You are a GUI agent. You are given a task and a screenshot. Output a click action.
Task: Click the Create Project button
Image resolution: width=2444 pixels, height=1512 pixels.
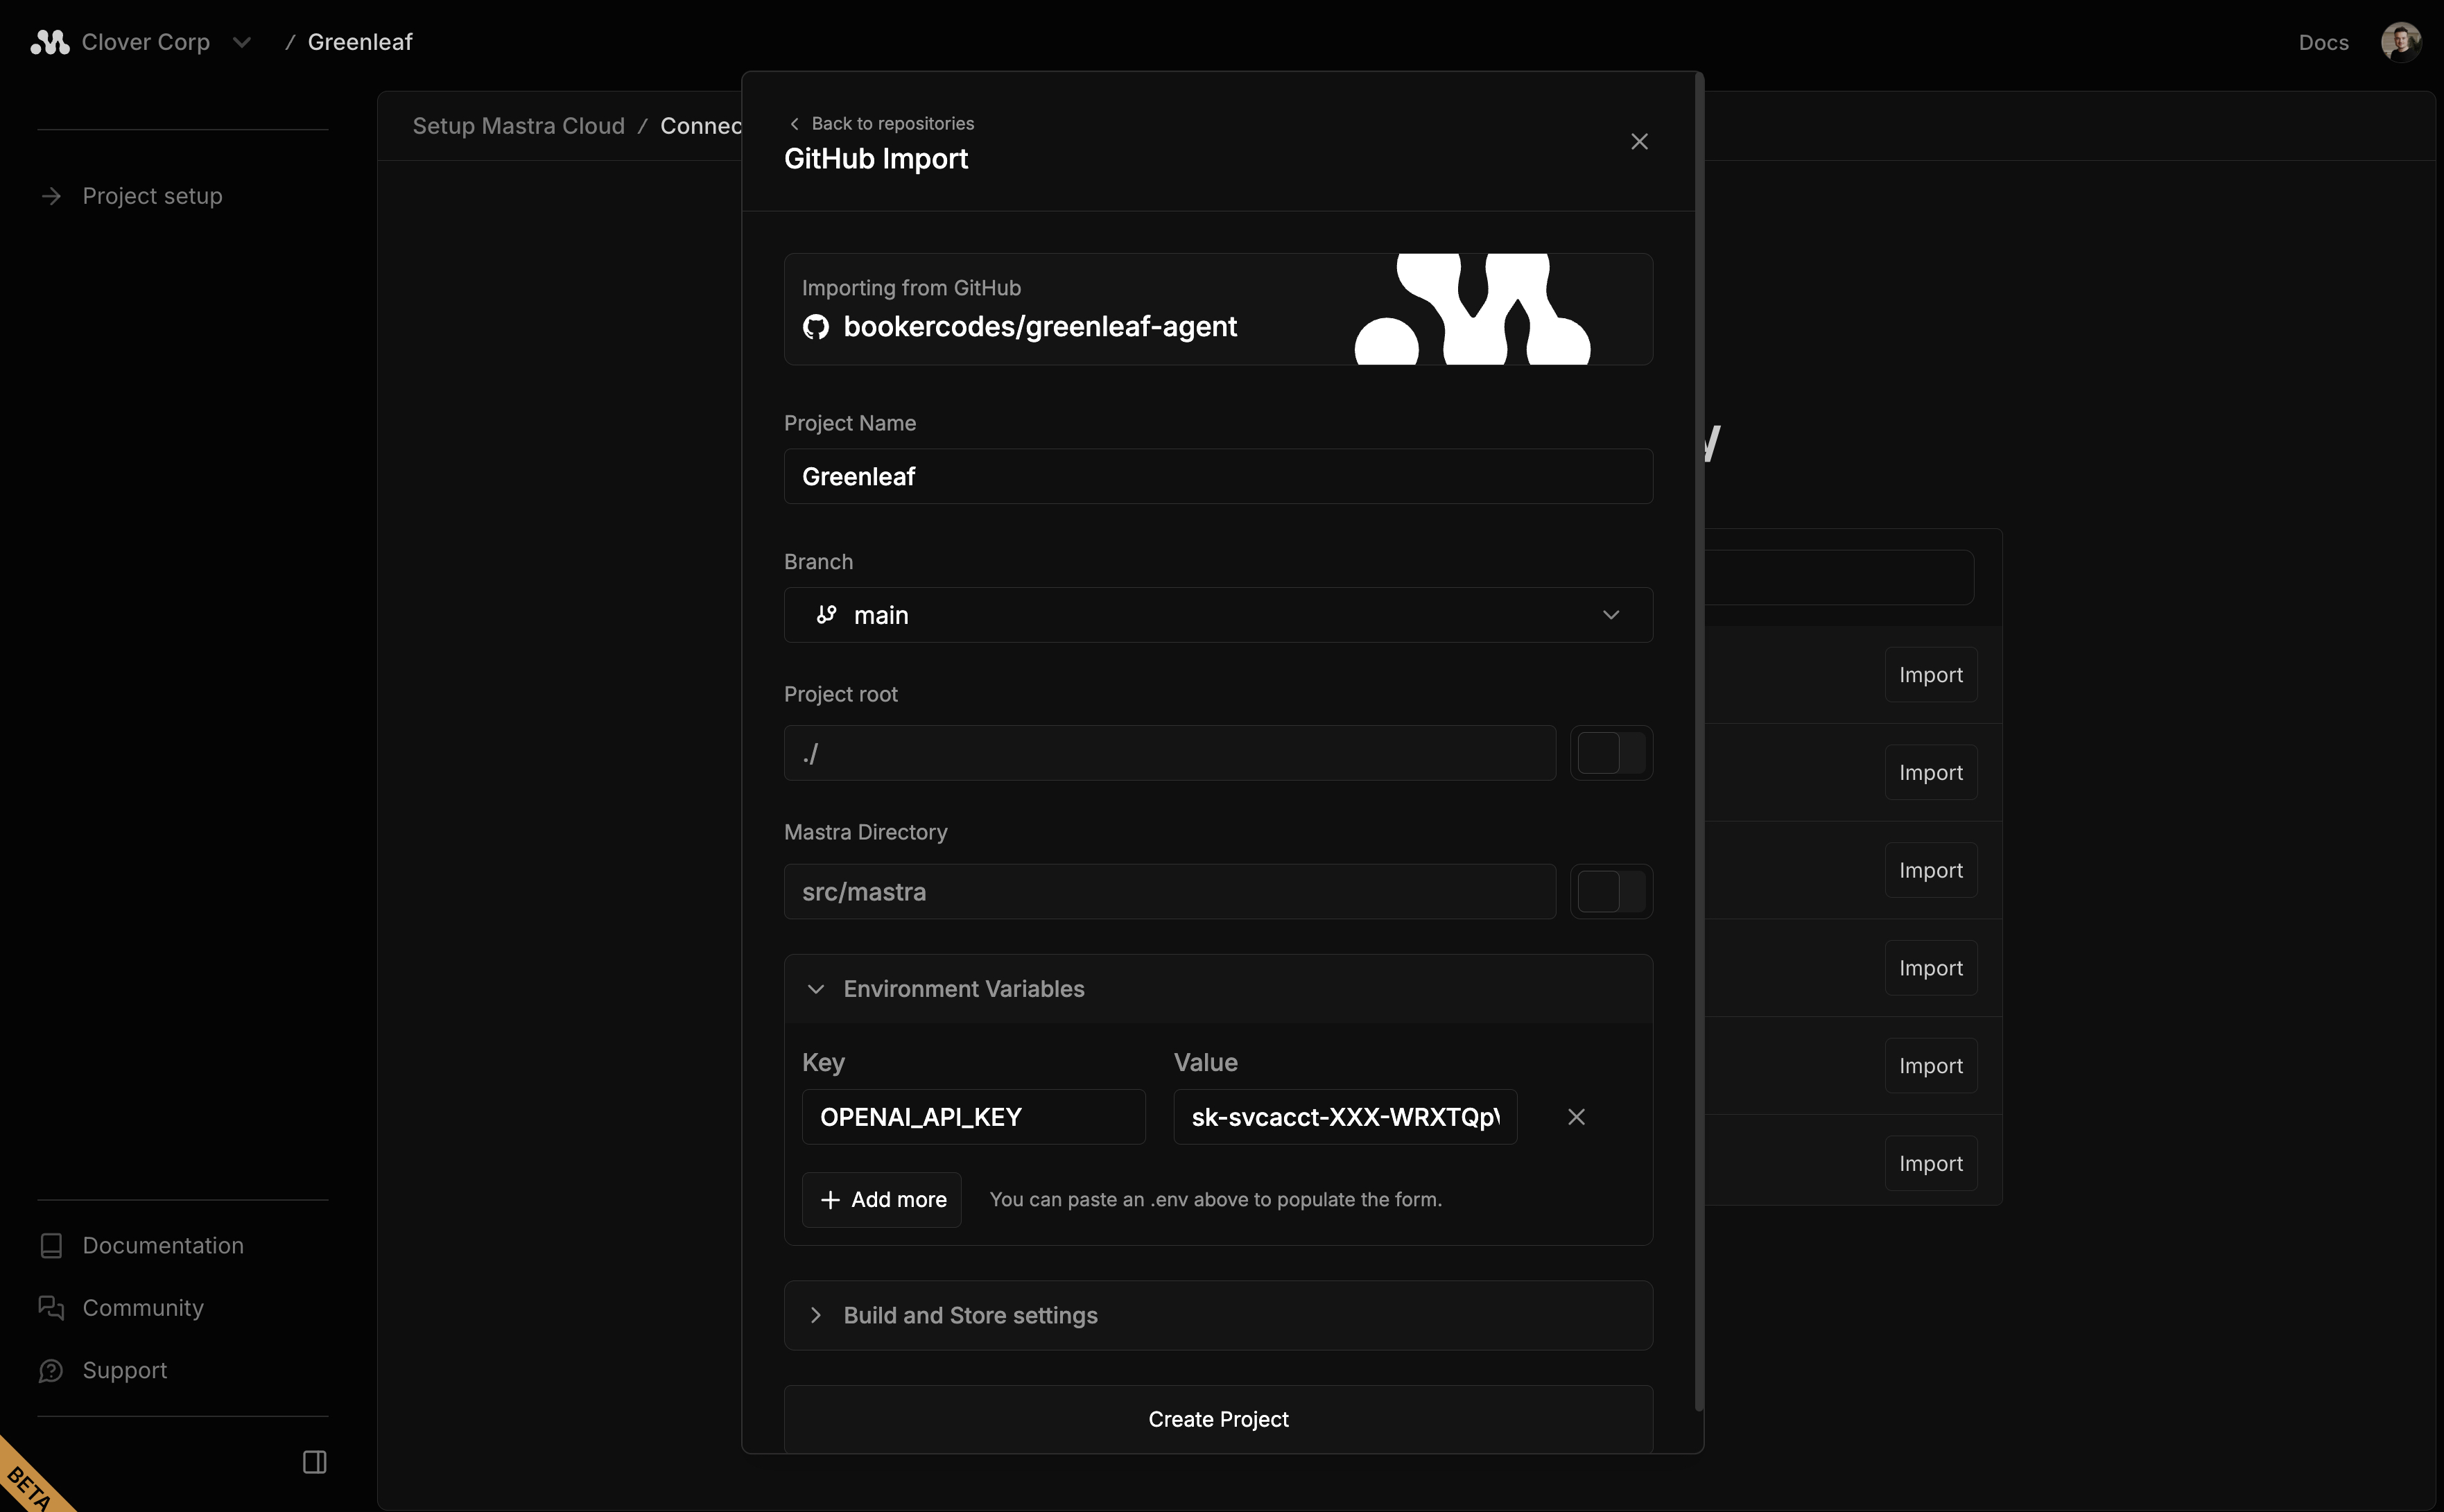point(1217,1418)
